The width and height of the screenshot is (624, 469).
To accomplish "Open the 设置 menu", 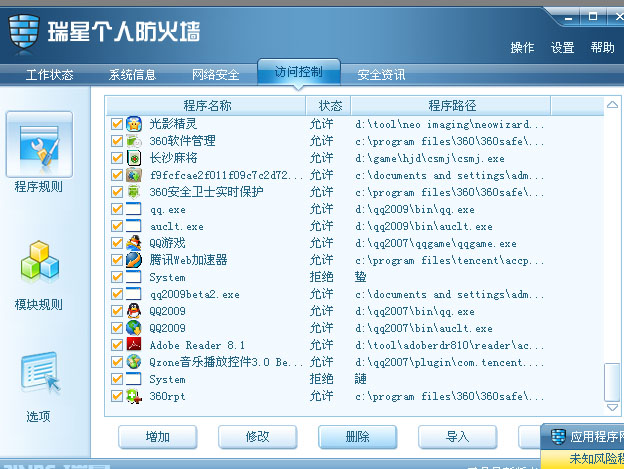I will 562,48.
